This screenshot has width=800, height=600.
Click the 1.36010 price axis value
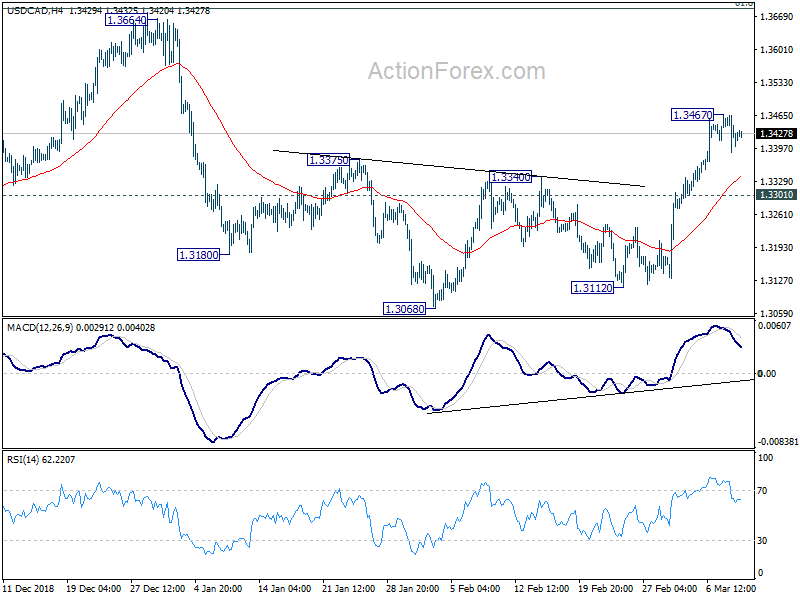(777, 49)
